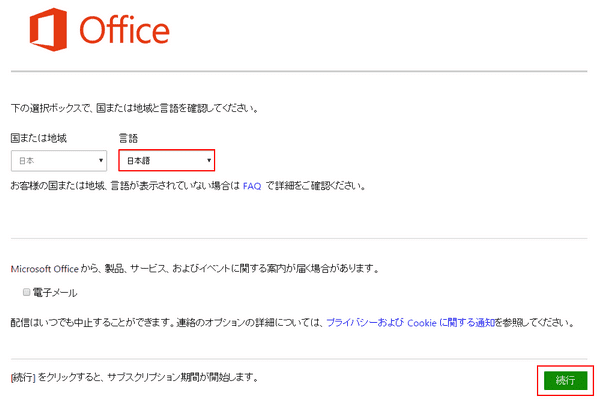Open the FAQ link

pos(252,186)
